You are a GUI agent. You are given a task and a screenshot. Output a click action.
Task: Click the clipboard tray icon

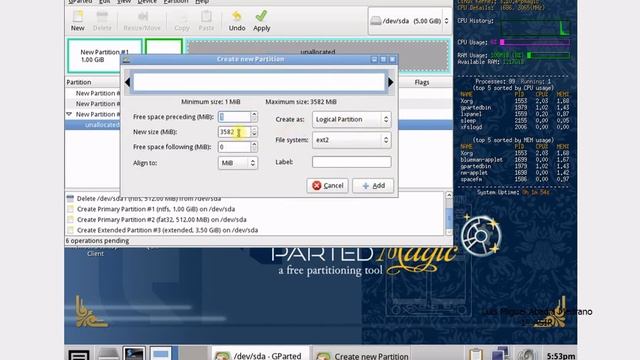[476, 354]
